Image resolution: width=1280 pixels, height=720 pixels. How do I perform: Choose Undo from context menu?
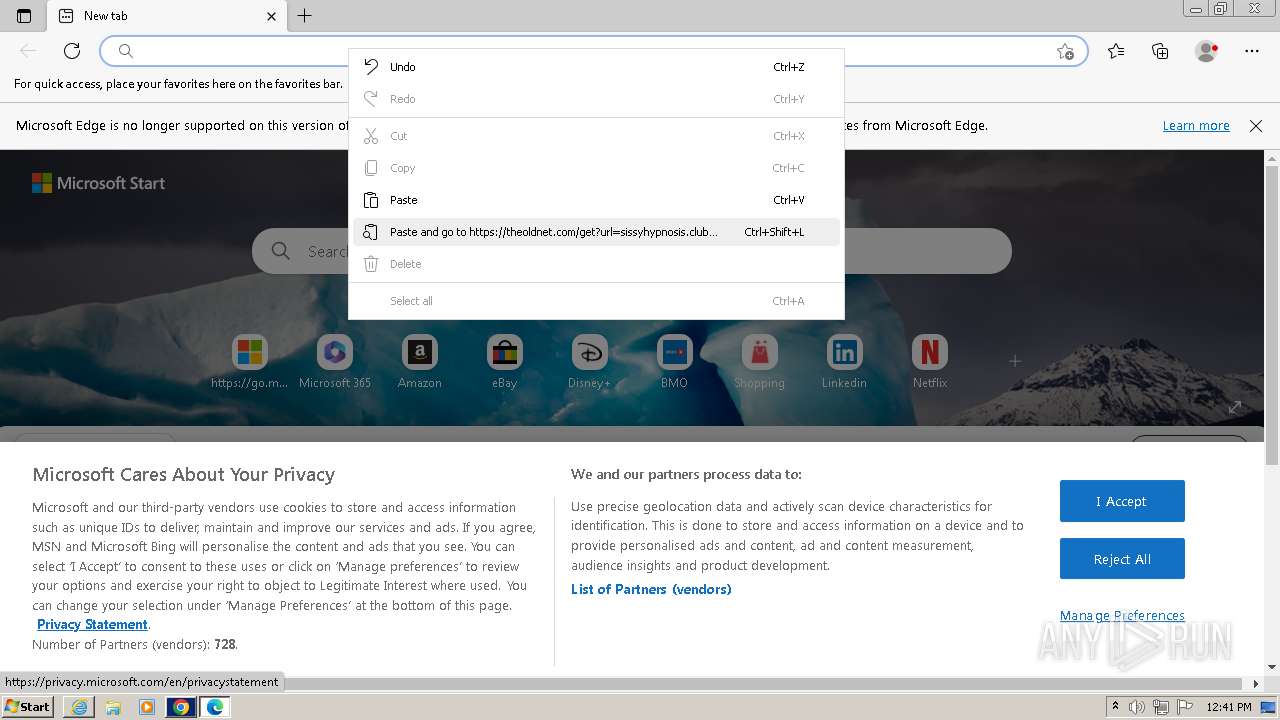pyautogui.click(x=596, y=67)
